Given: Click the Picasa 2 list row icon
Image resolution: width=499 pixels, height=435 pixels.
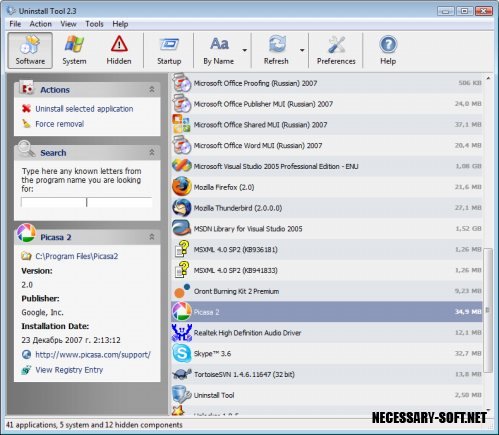Looking at the screenshot, I should pyautogui.click(x=182, y=311).
